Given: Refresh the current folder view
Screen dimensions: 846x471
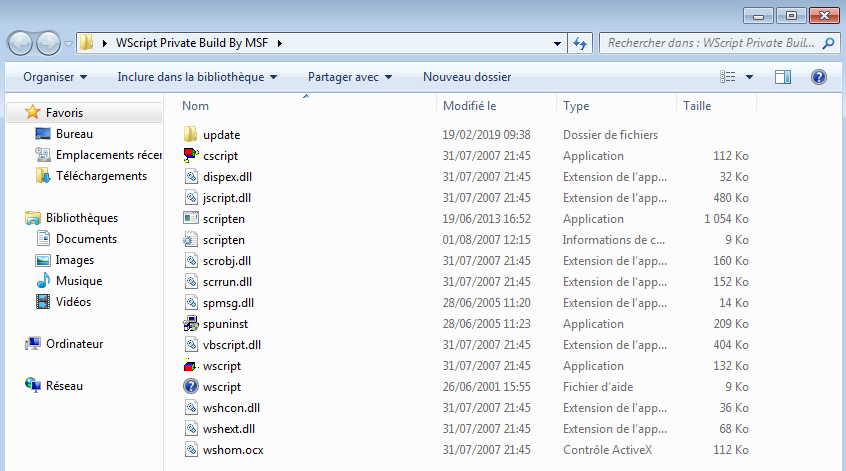Looking at the screenshot, I should pyautogui.click(x=580, y=43).
